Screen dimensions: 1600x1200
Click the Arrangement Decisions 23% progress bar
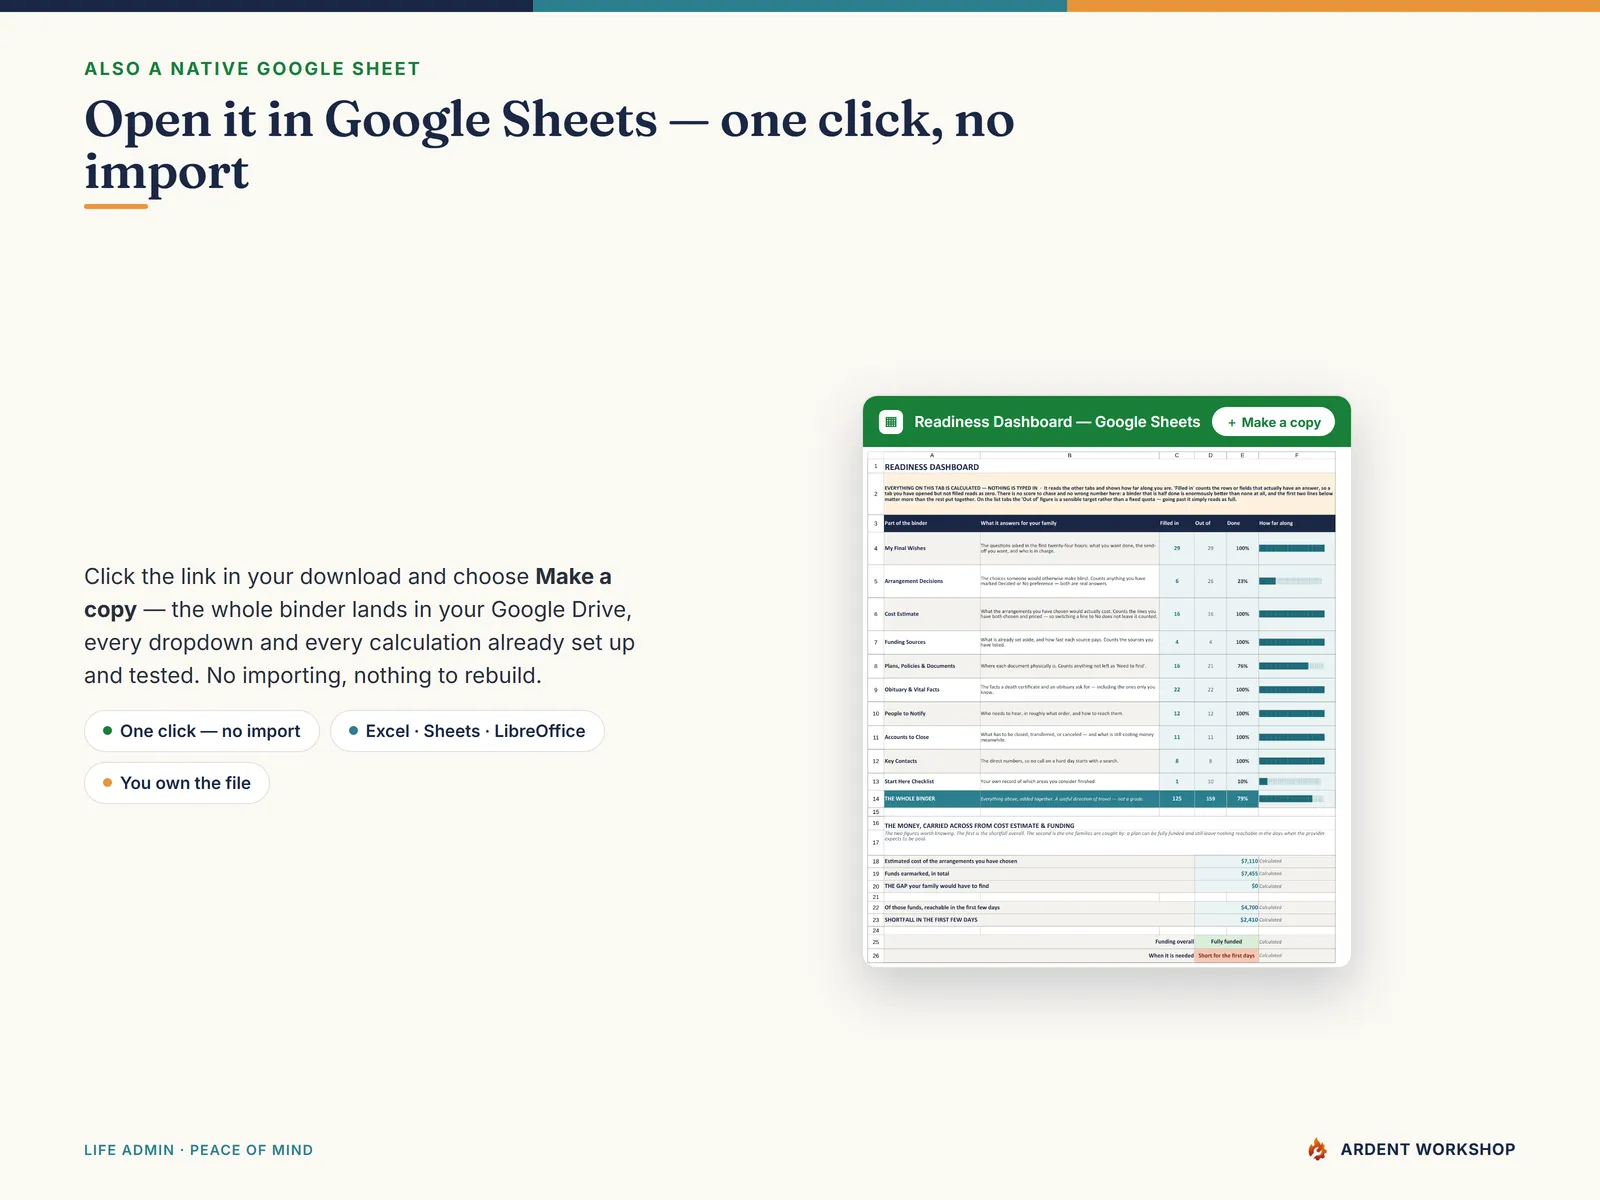pos(1291,581)
